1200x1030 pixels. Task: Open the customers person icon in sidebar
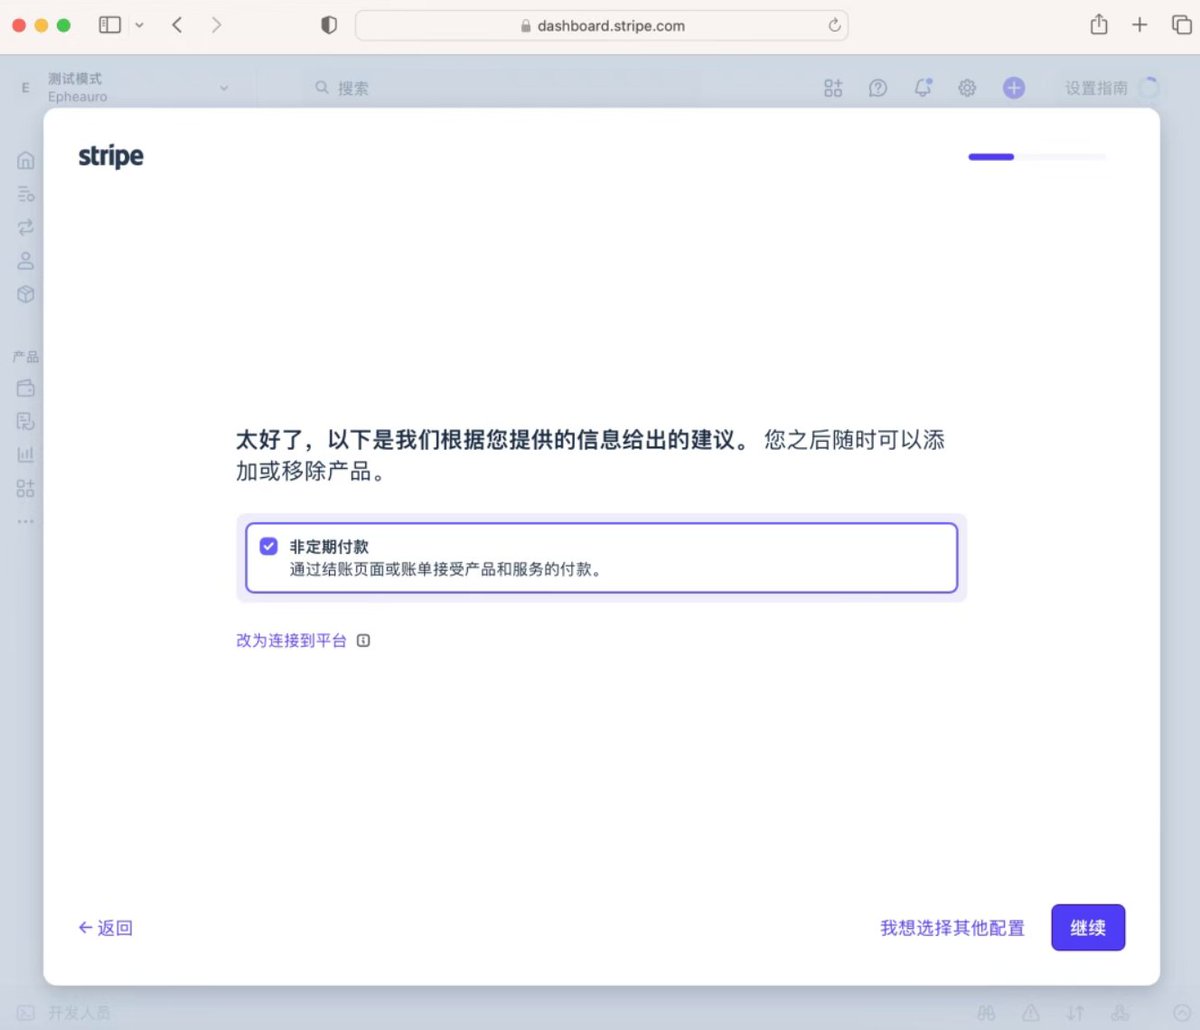pyautogui.click(x=26, y=261)
